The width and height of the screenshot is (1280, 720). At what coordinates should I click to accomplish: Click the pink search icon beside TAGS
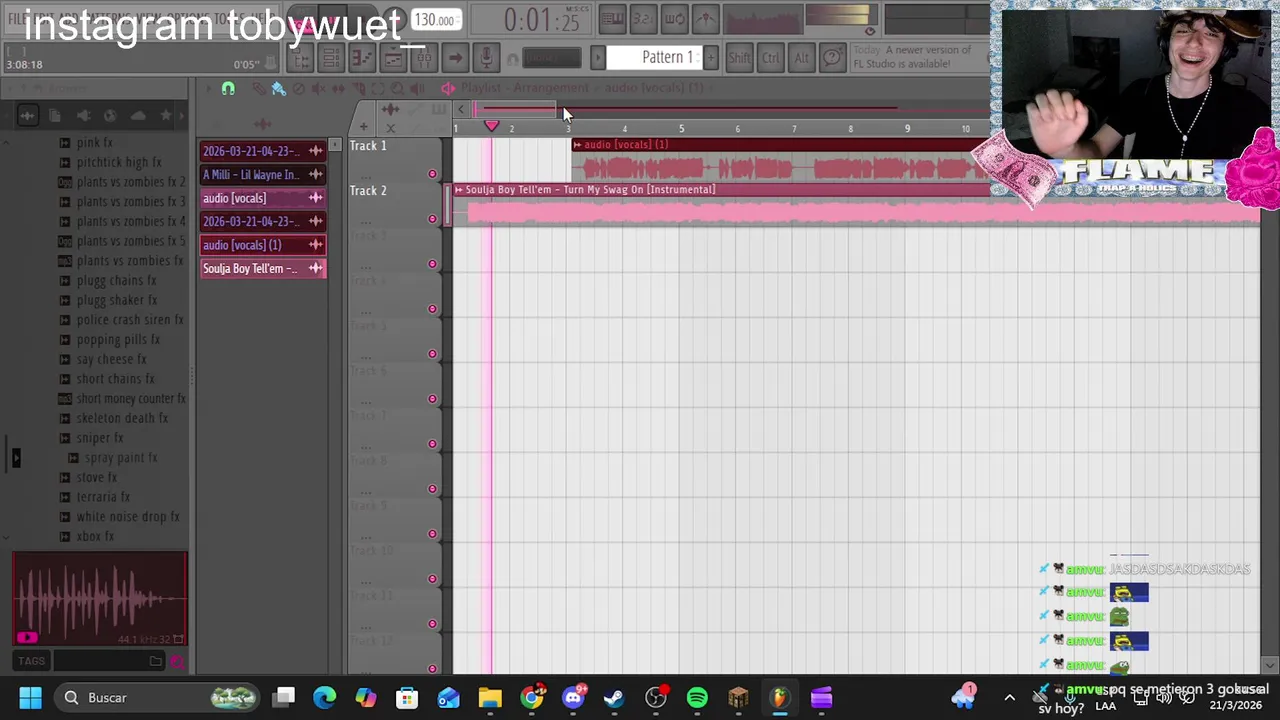[x=177, y=661]
